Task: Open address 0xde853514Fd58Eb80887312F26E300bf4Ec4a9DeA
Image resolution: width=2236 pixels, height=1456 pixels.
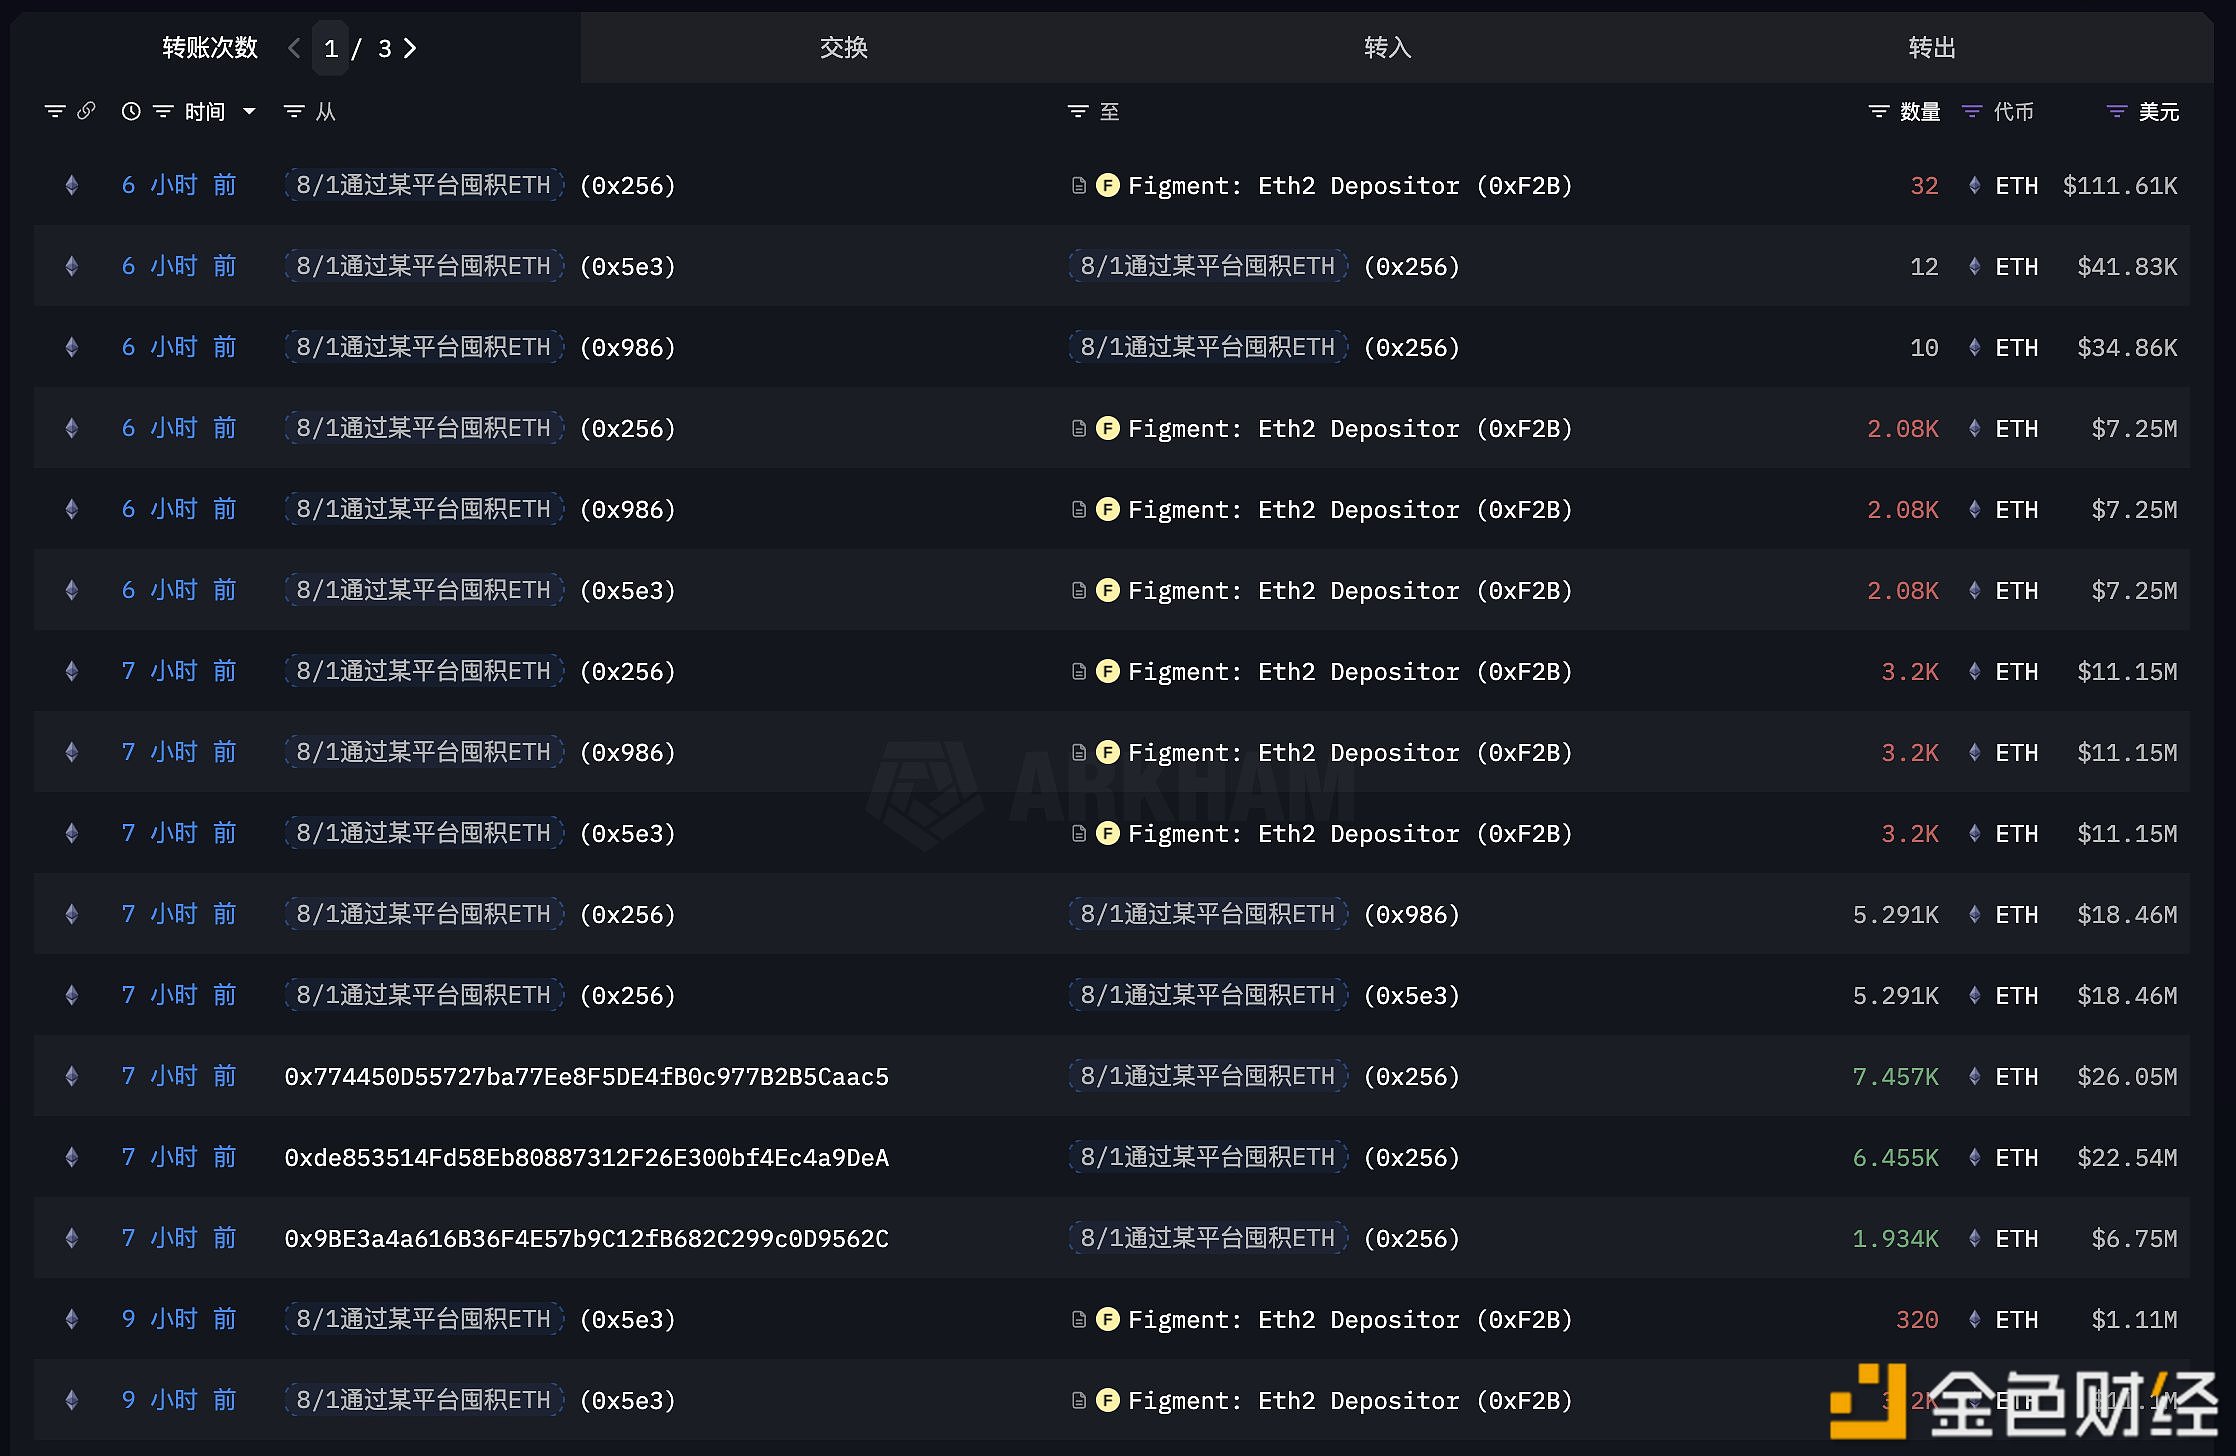Action: click(x=586, y=1157)
